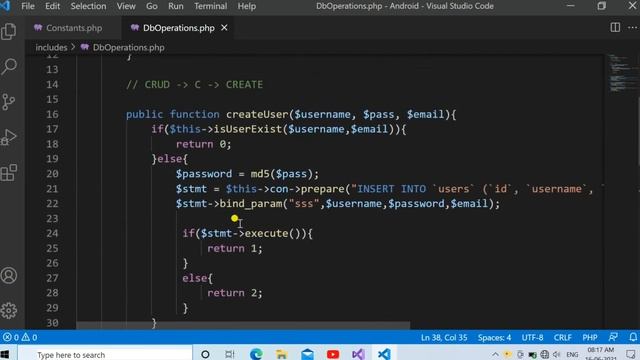
Task: Open notifications bell in status bar
Action: point(632,338)
